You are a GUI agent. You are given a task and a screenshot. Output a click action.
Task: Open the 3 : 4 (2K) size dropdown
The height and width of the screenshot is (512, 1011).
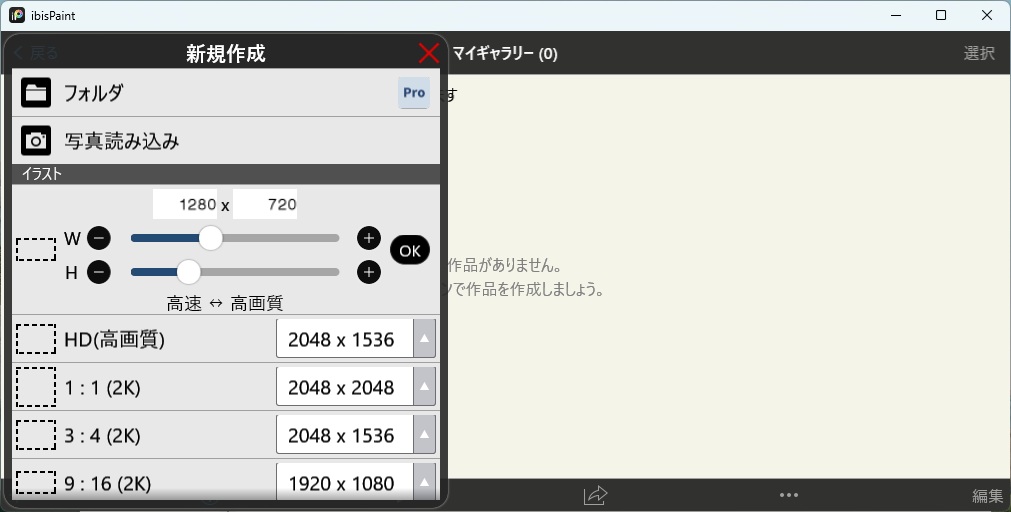[x=424, y=435]
